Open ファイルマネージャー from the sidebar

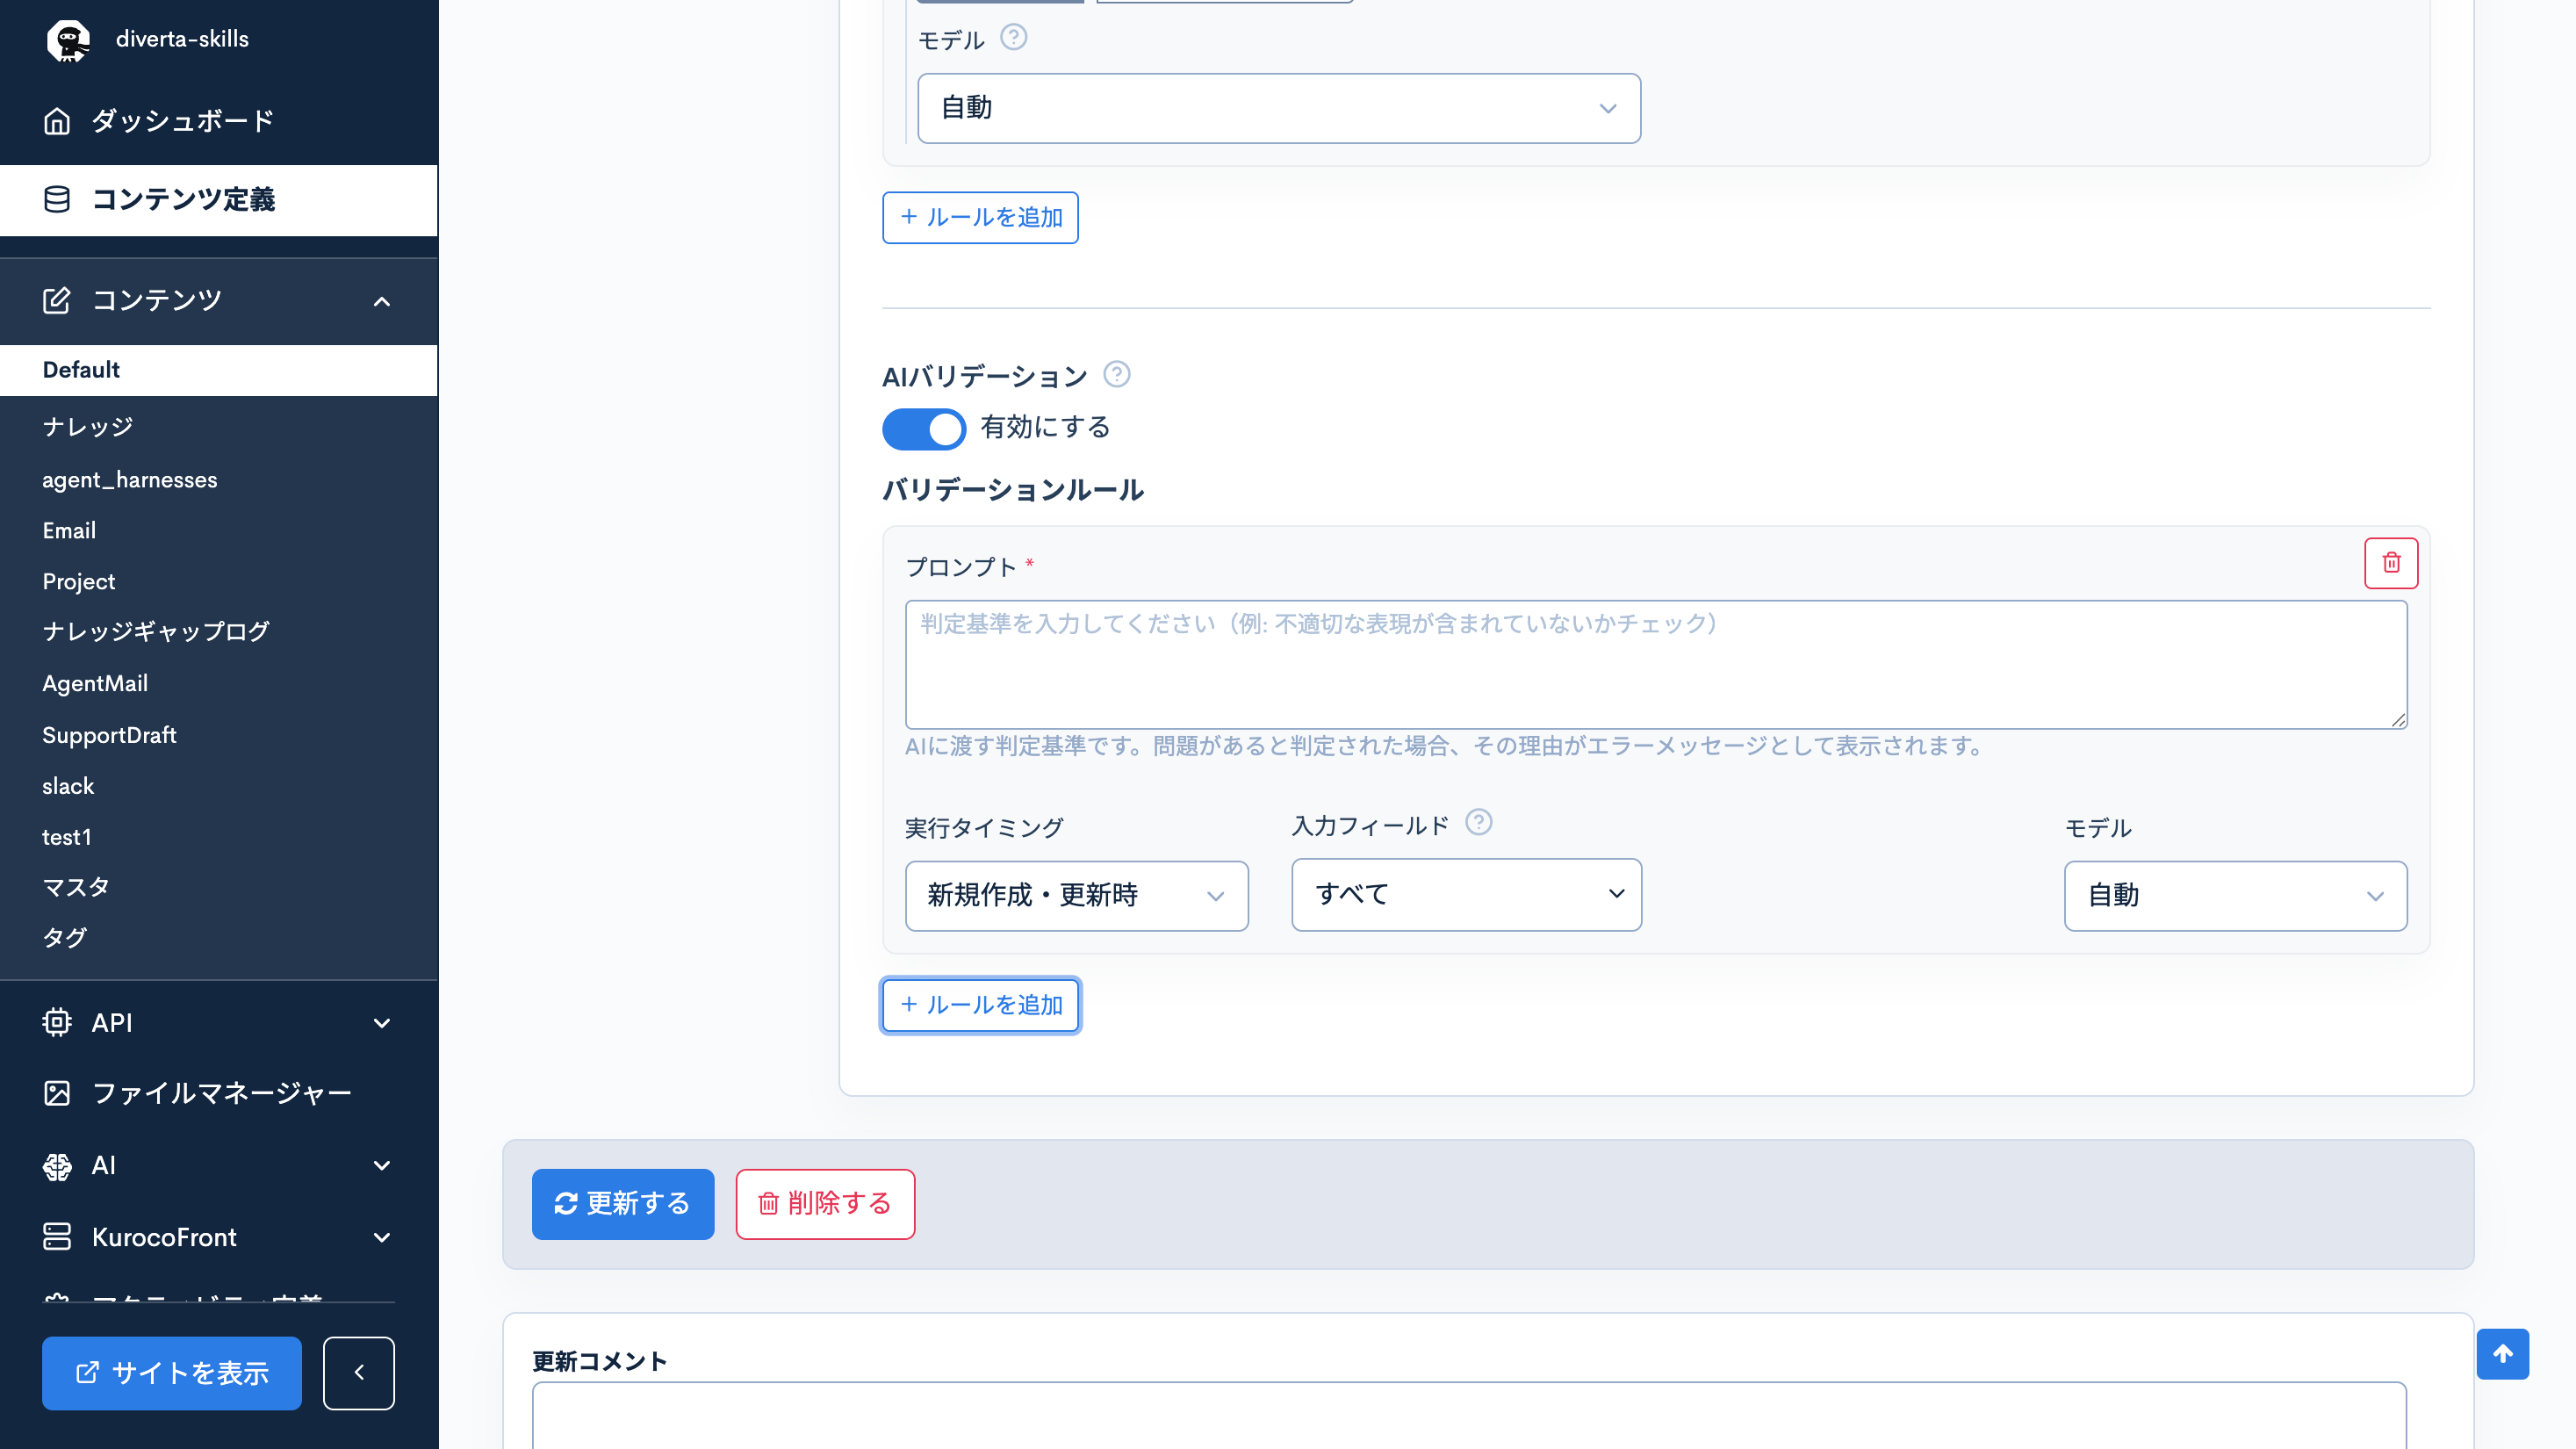point(220,1093)
